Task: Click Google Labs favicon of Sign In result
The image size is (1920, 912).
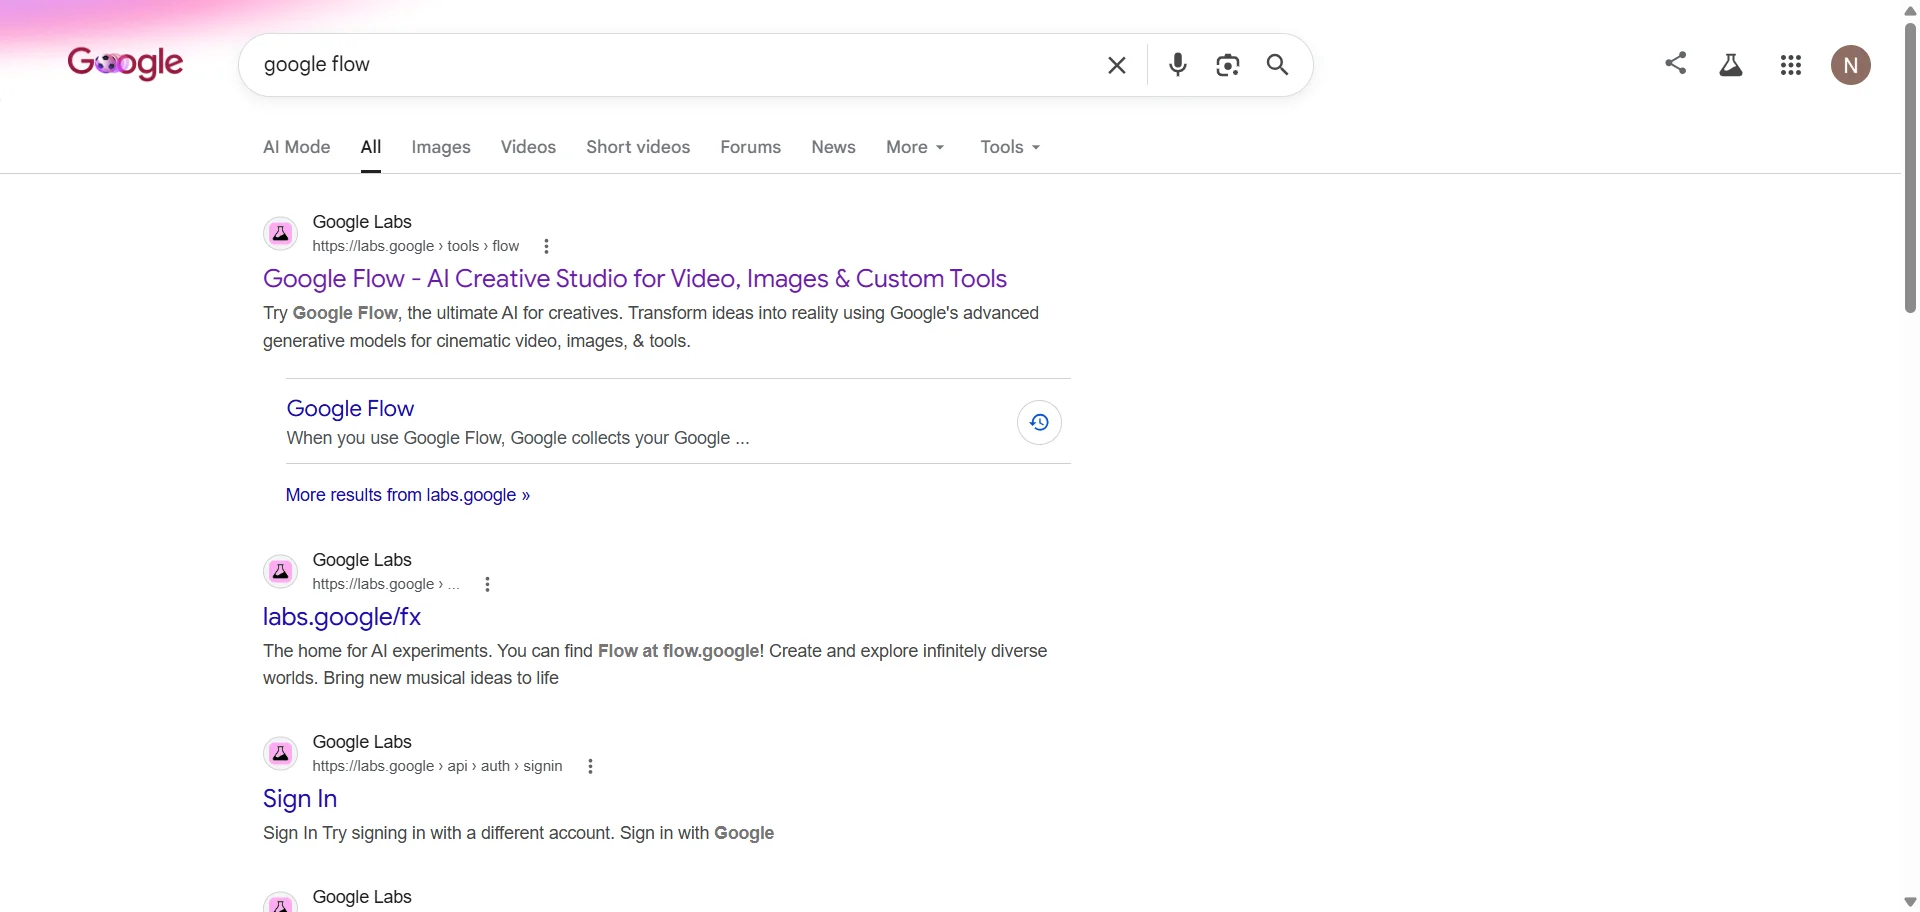Action: click(281, 754)
